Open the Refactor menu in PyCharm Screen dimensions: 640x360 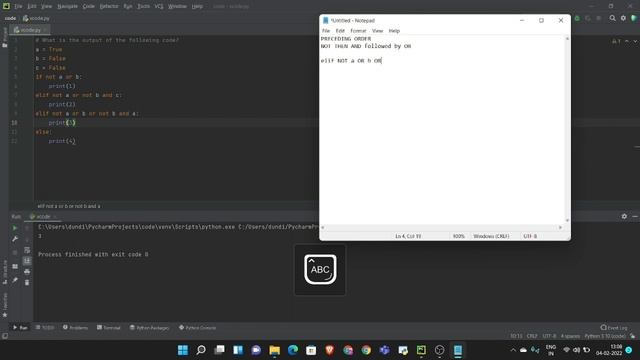pyautogui.click(x=109, y=6)
